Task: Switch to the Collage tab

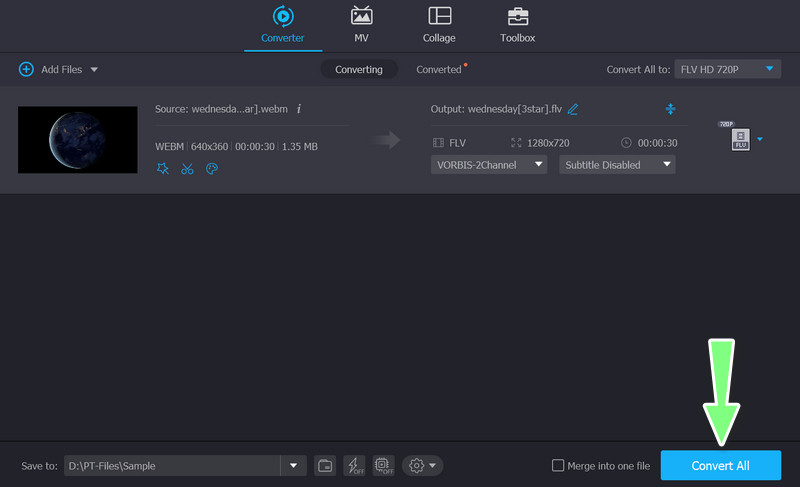Action: point(439,25)
